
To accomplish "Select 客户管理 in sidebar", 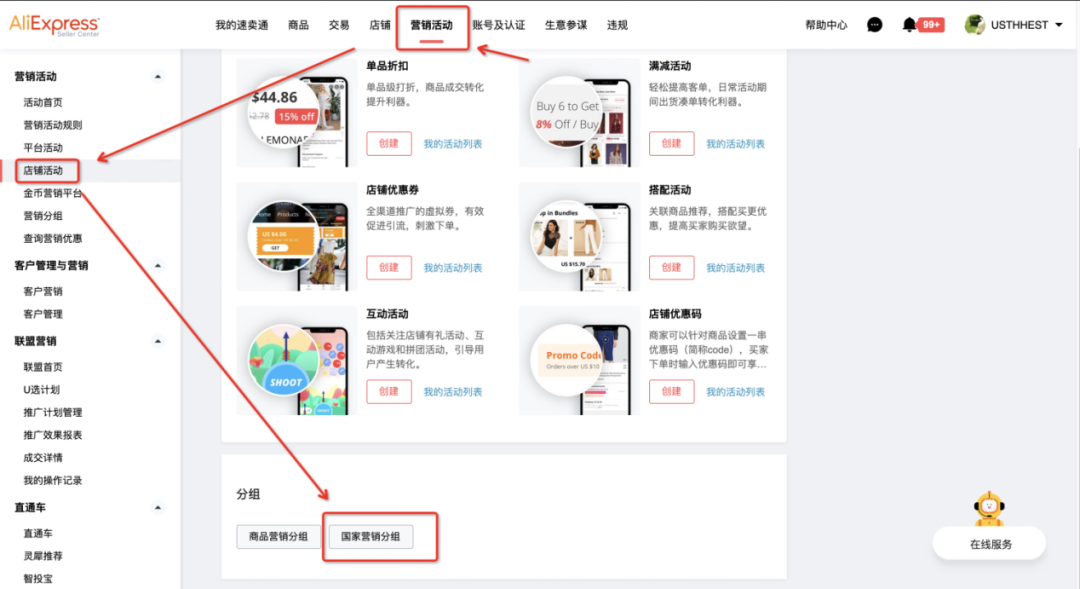I will point(43,314).
